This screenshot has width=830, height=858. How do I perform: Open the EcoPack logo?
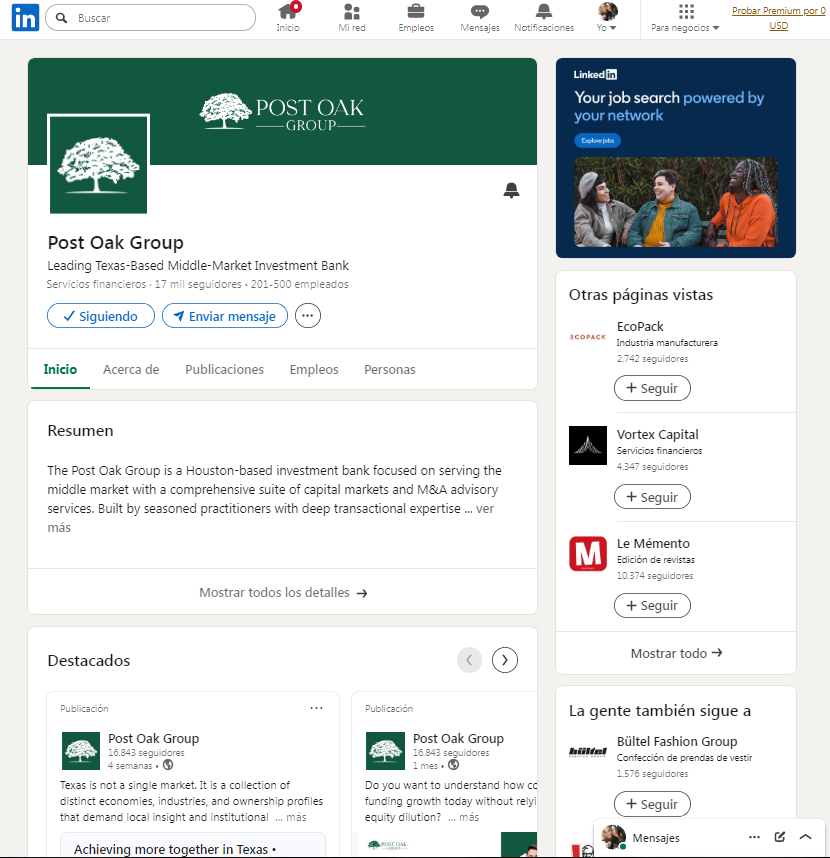(x=588, y=337)
